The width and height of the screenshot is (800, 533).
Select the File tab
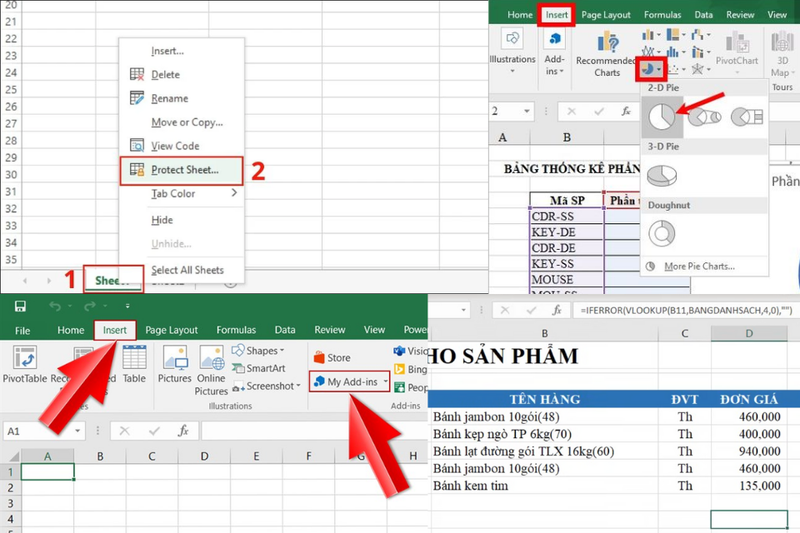[x=22, y=331]
